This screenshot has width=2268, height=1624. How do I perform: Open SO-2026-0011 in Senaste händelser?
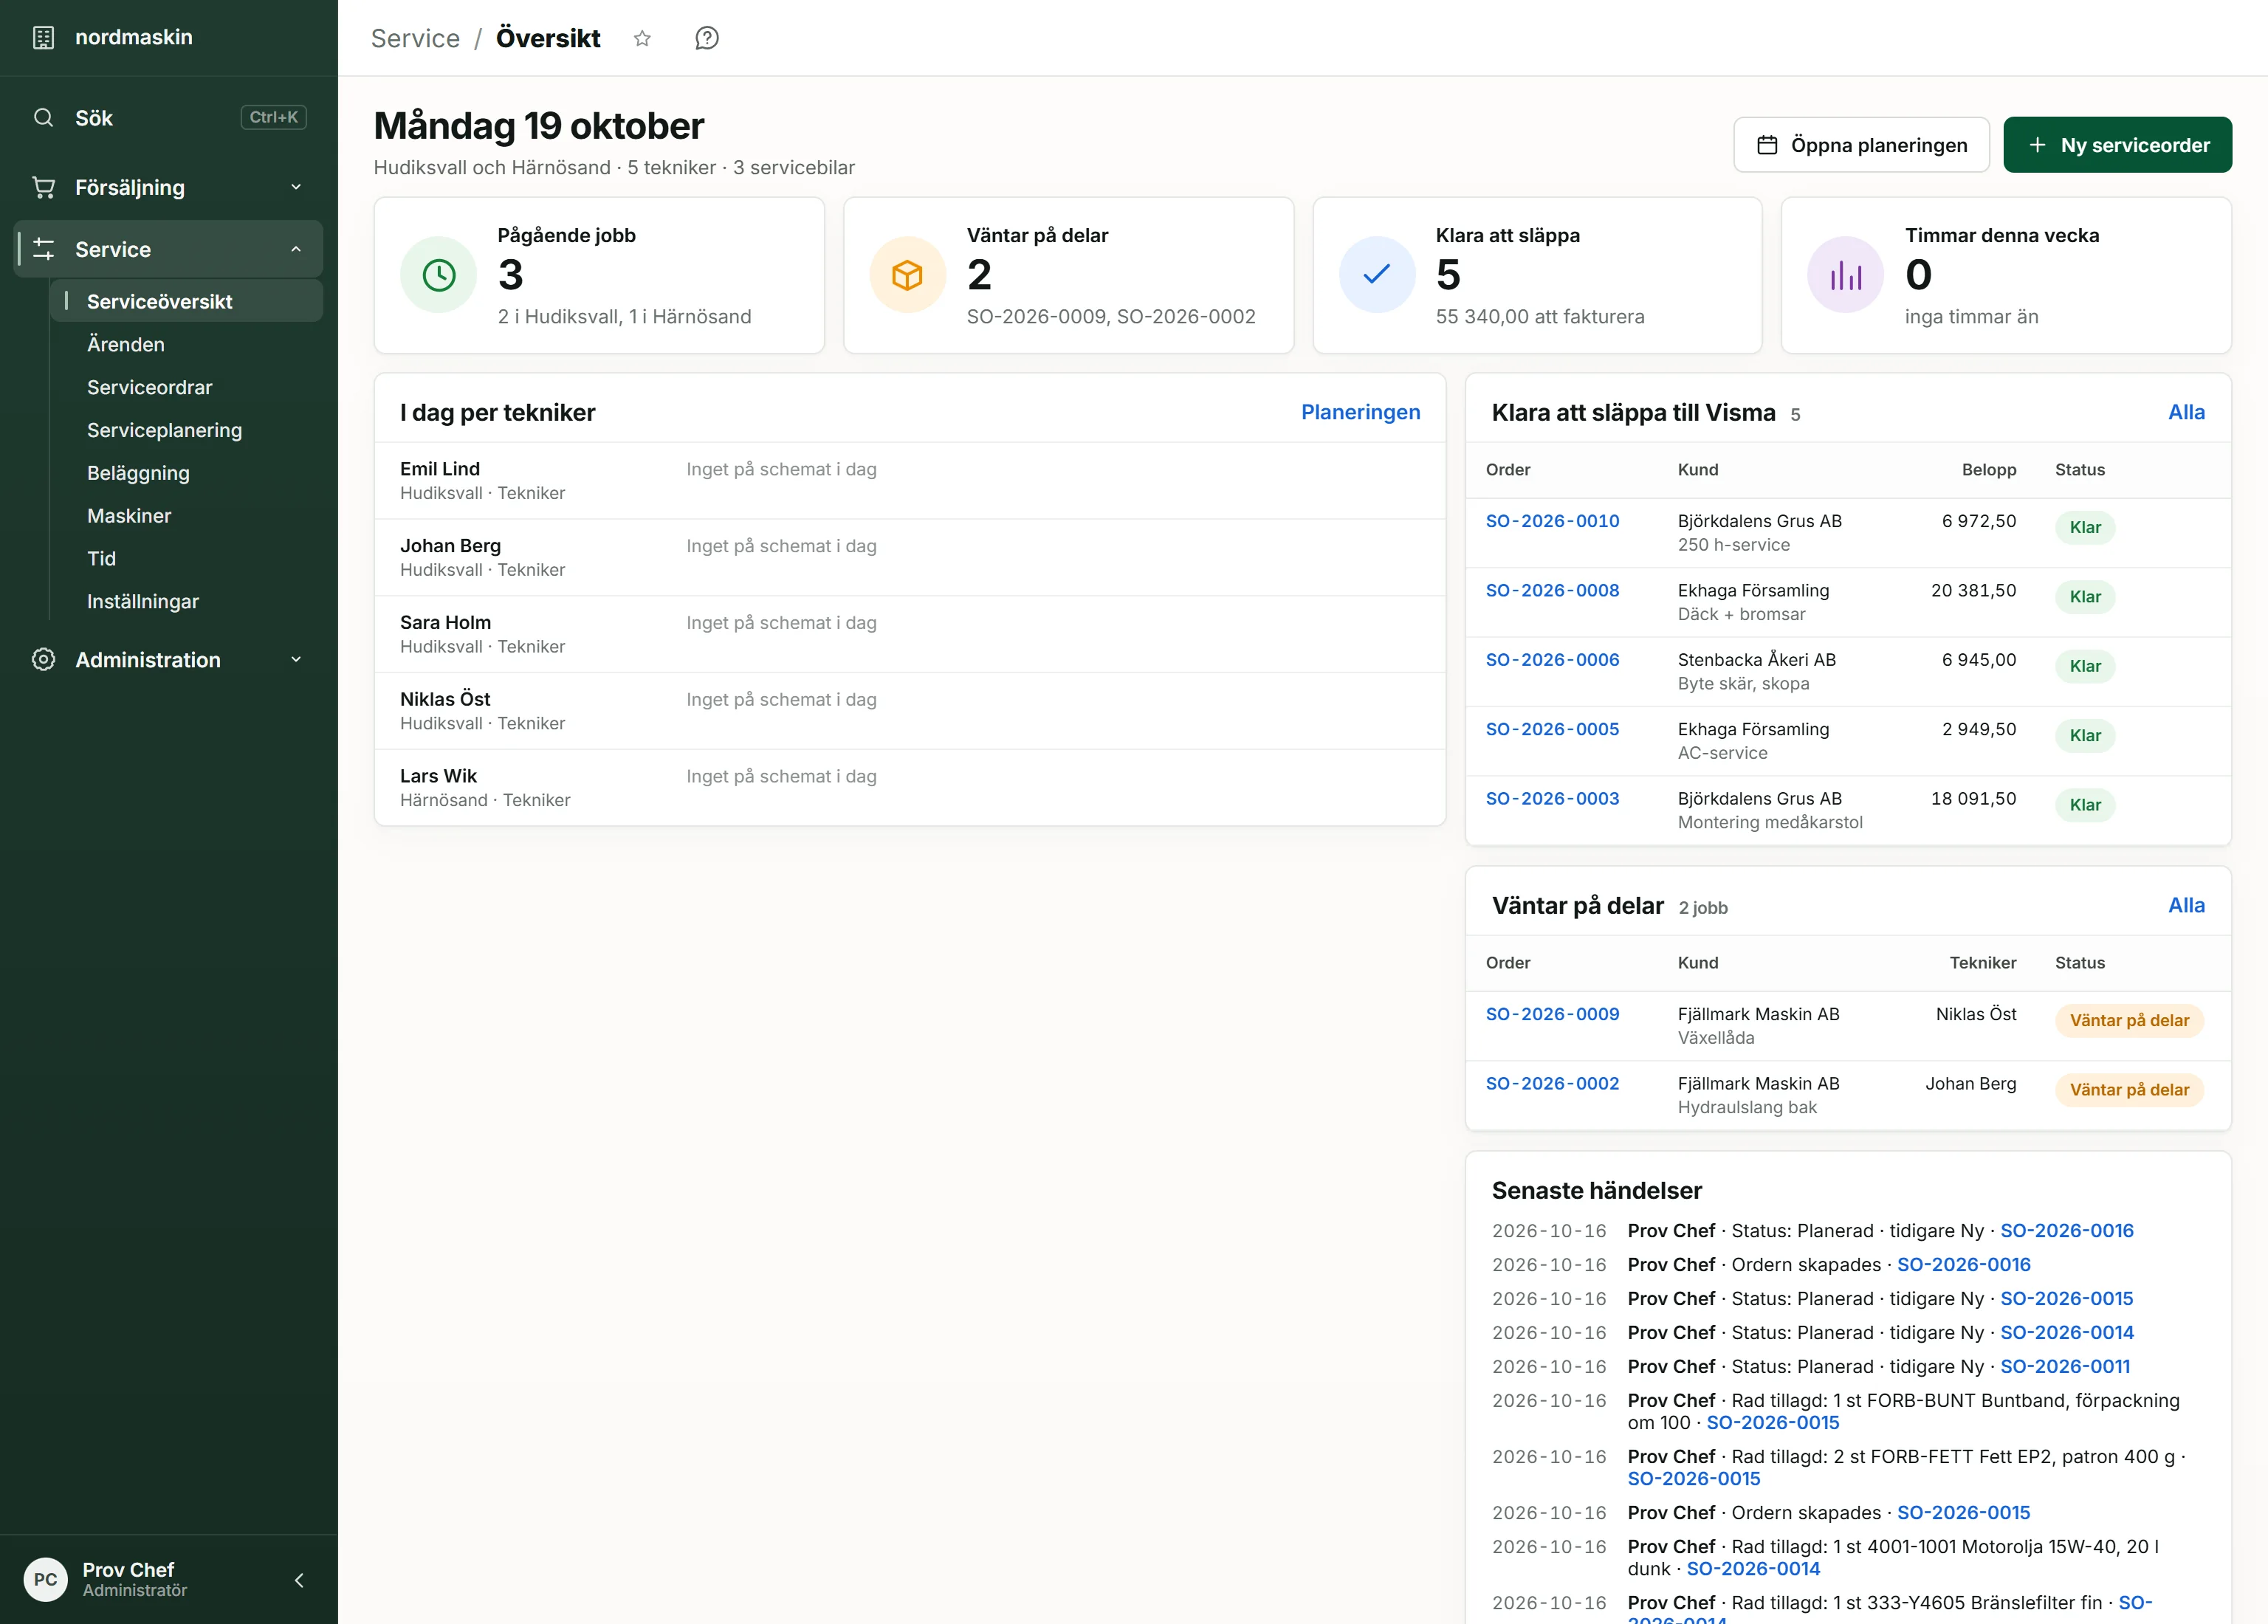click(x=2065, y=1366)
